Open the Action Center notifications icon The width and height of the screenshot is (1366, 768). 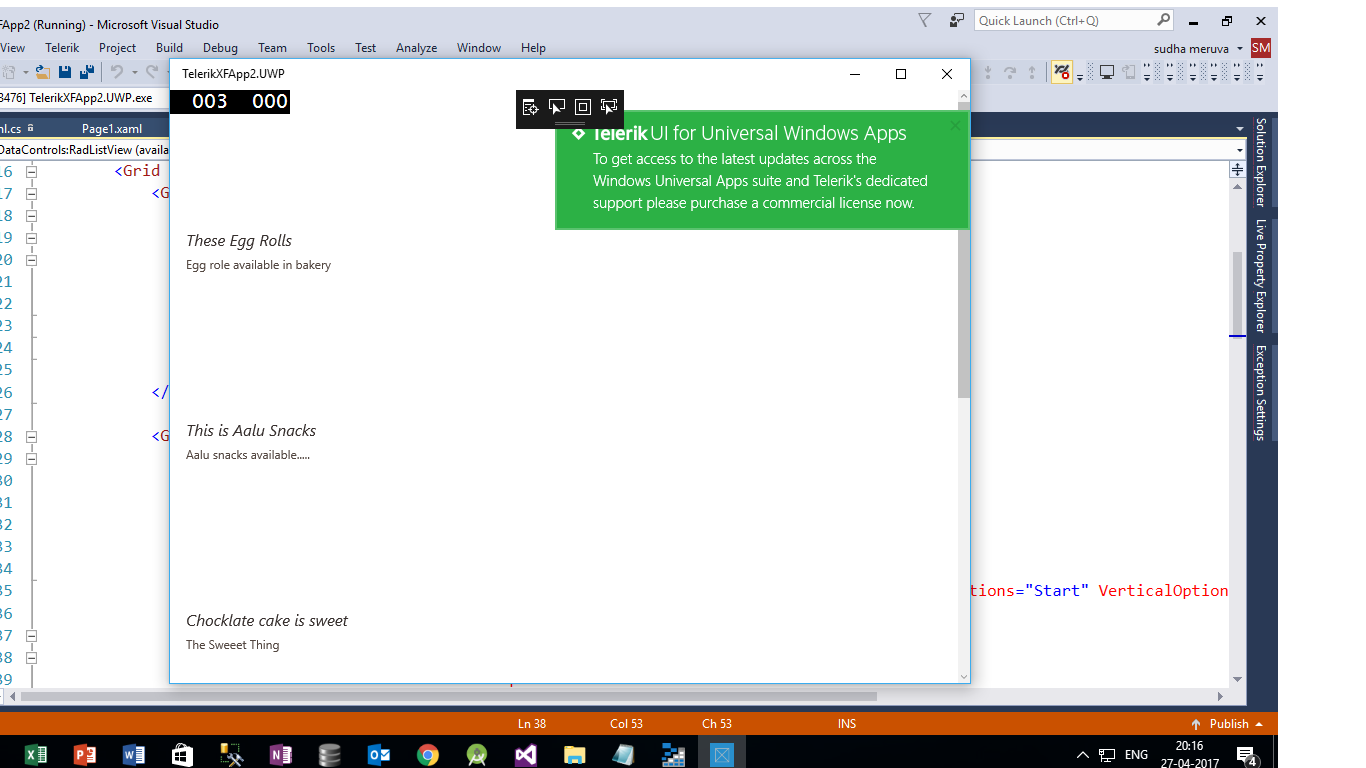(1246, 755)
